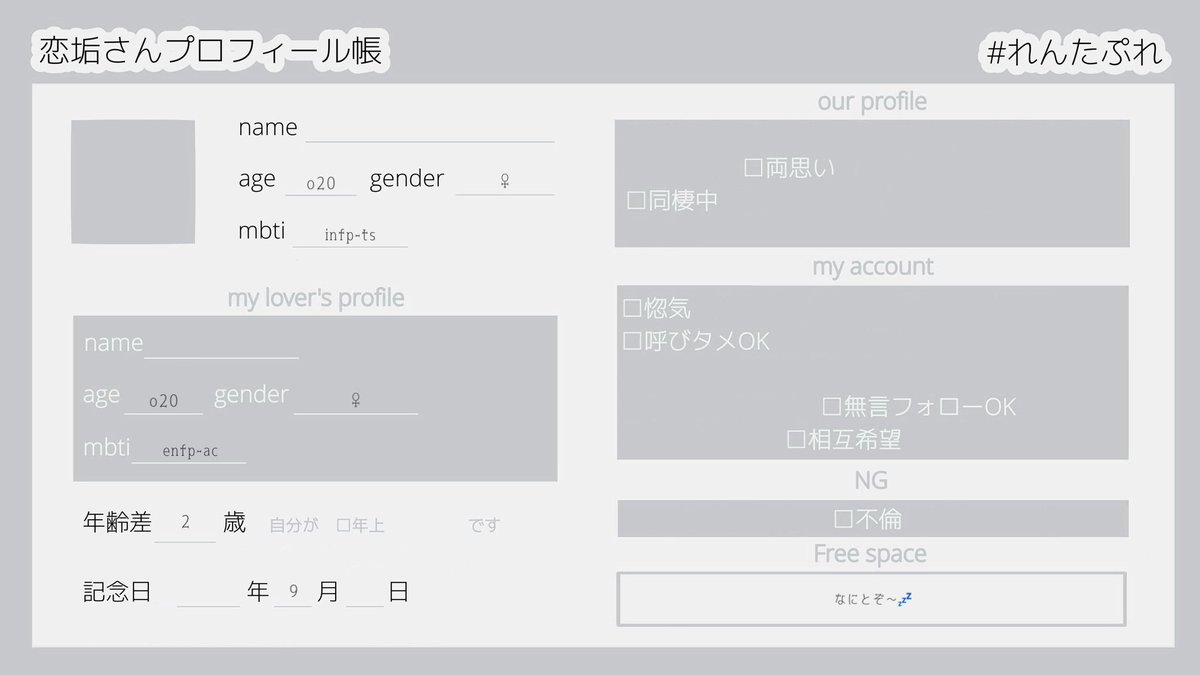Click the 年齢差 label
Viewport: 1200px width, 675px height.
(117, 522)
